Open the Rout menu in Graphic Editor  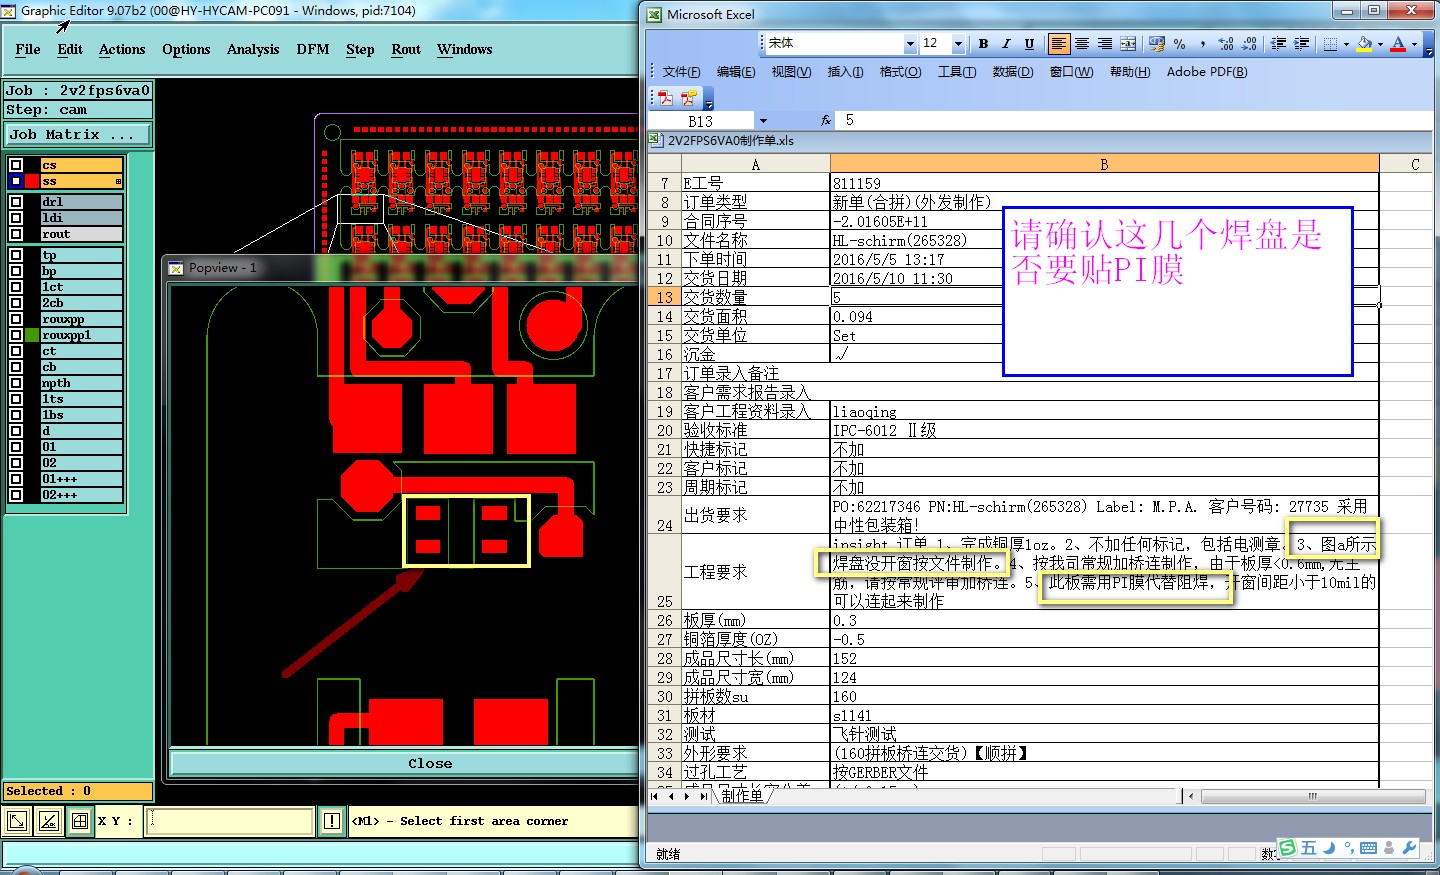[x=406, y=49]
